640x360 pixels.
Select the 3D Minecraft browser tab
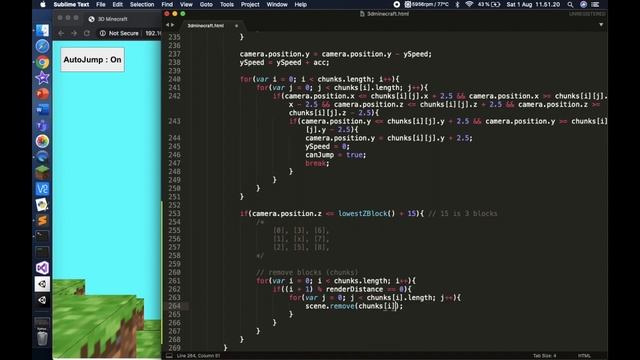(113, 19)
